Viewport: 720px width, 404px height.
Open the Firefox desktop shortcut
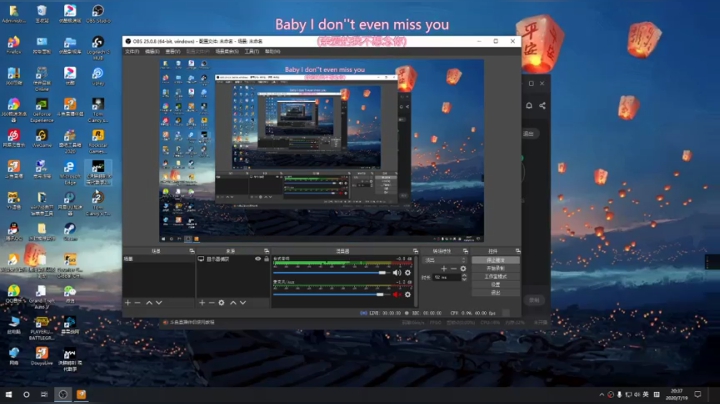click(14, 45)
